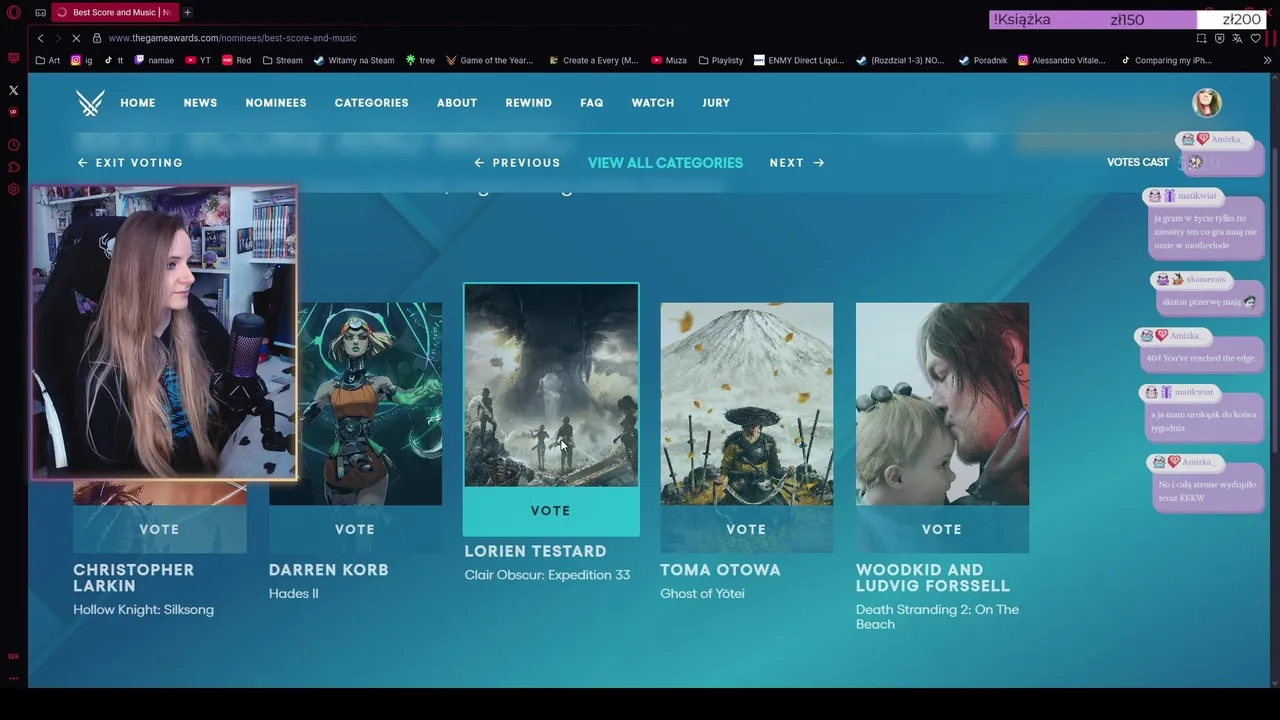The width and height of the screenshot is (1280, 720).
Task: Go to PREVIOUS category
Action: tap(517, 163)
